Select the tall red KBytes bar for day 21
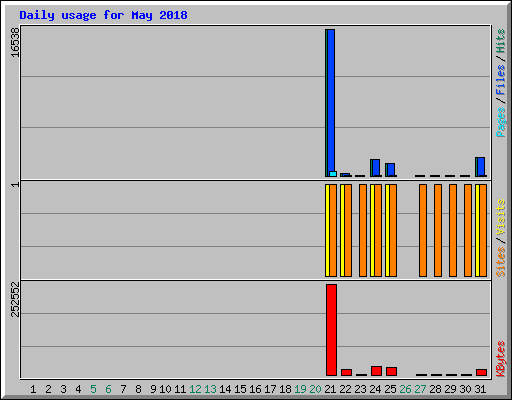The image size is (512, 400). 331,330
